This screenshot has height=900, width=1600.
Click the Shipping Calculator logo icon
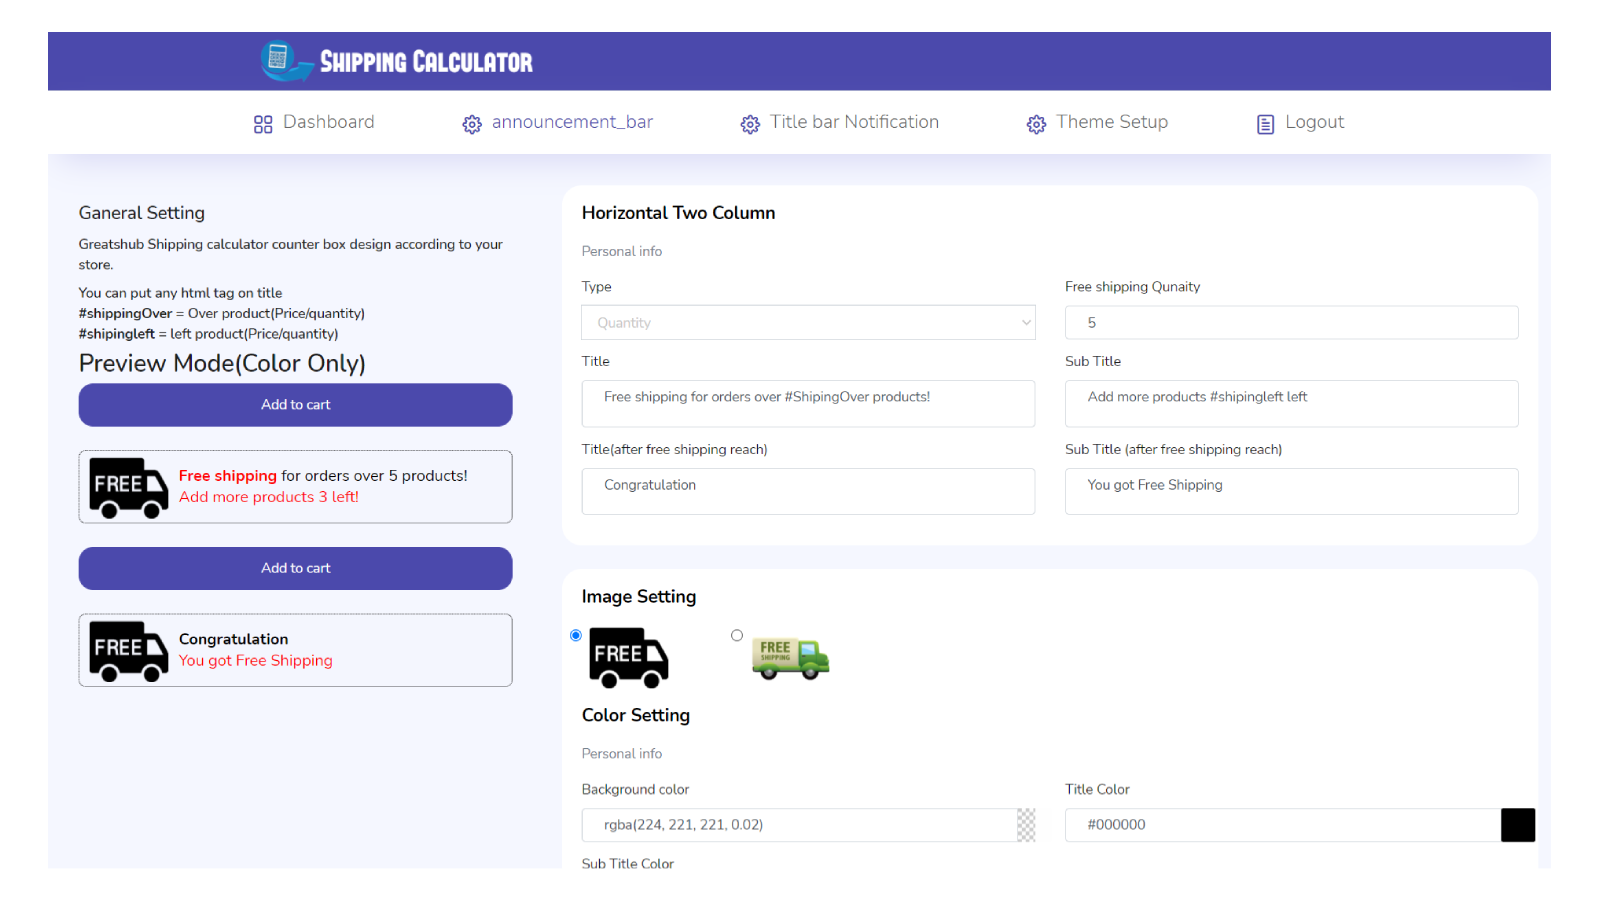[287, 61]
